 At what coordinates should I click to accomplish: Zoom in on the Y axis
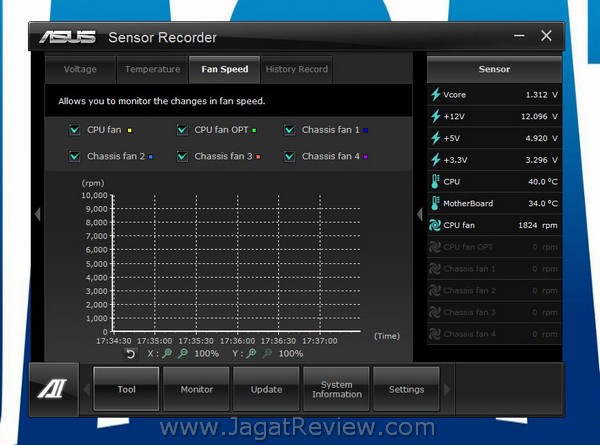coord(251,354)
